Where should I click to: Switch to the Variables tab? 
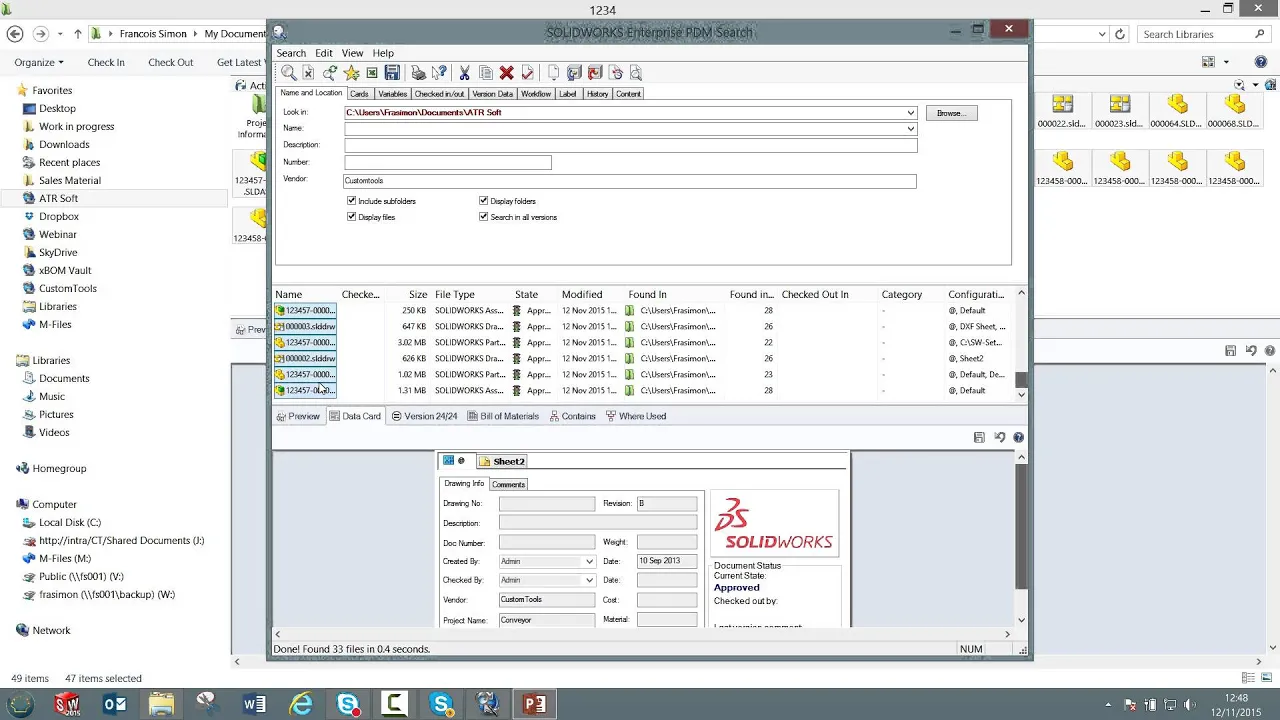(x=392, y=94)
